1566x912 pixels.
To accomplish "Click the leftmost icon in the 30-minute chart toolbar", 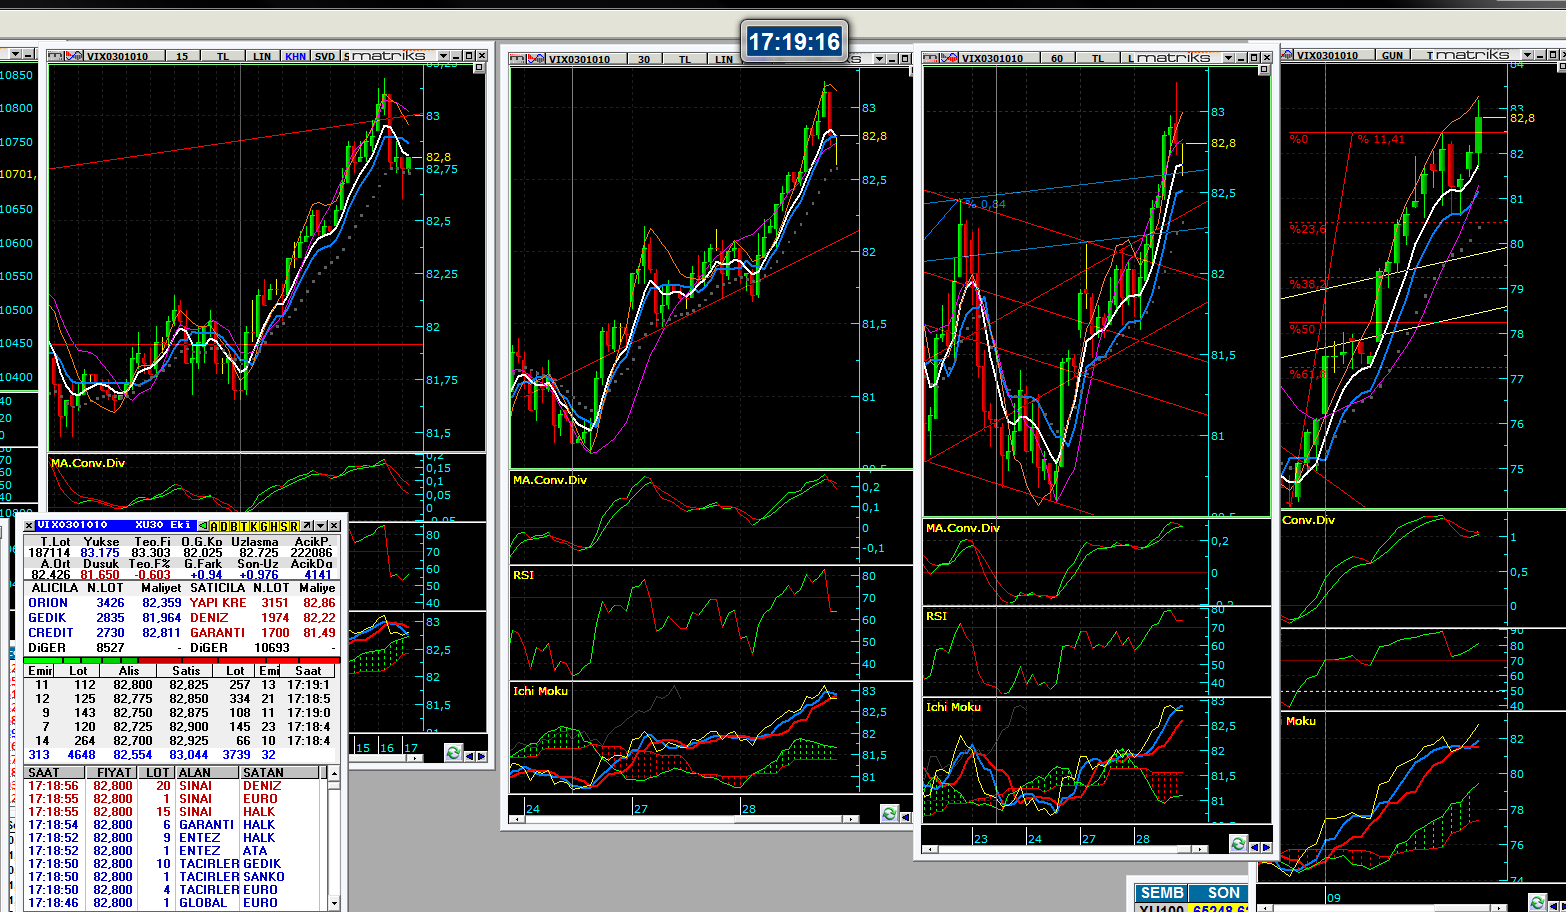I will coord(517,59).
